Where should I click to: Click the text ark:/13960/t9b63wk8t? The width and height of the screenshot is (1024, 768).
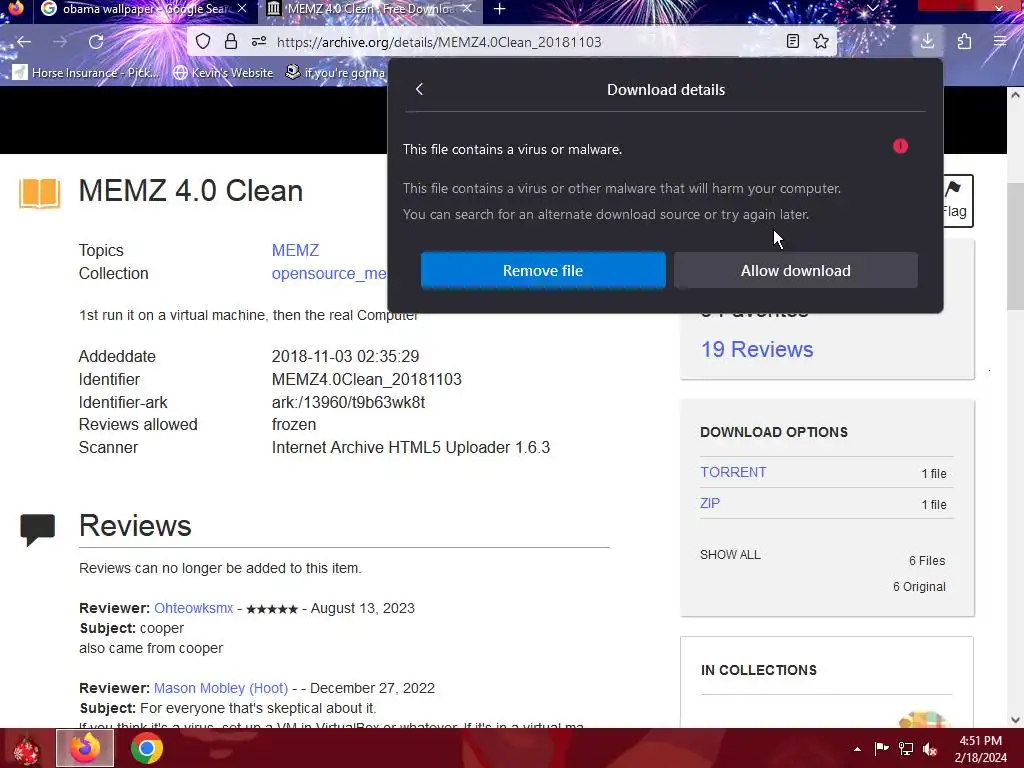(348, 402)
